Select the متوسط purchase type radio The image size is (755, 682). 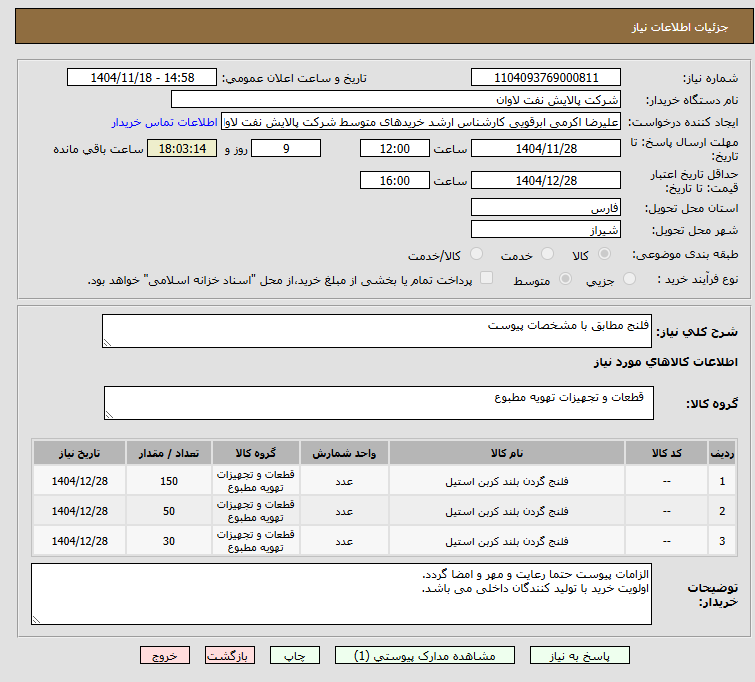click(565, 279)
